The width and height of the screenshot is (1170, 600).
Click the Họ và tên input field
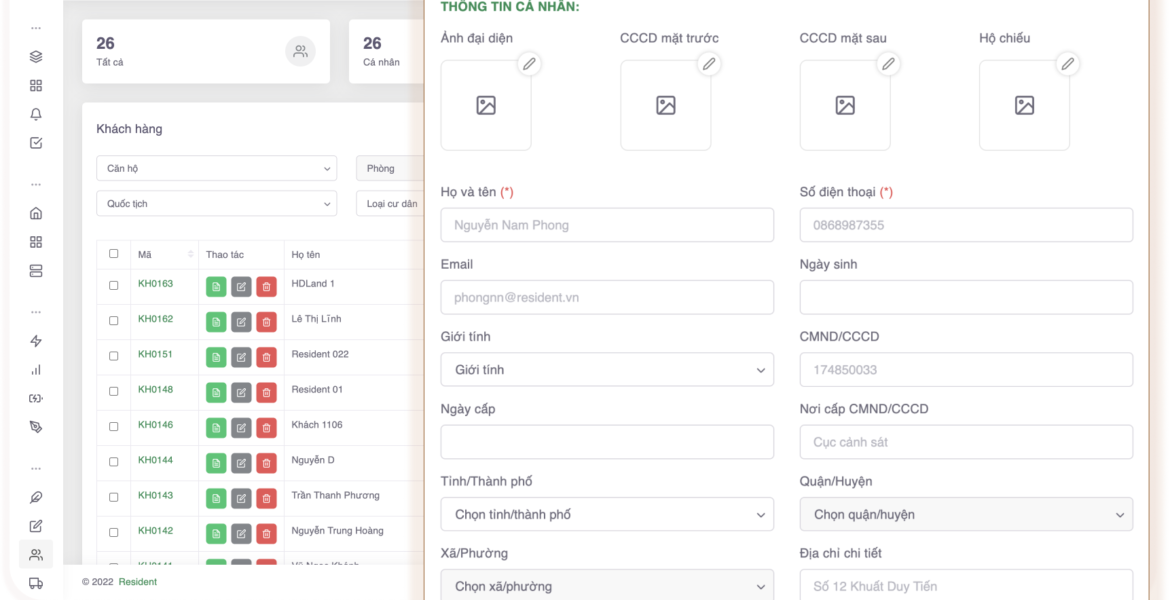[607, 225]
